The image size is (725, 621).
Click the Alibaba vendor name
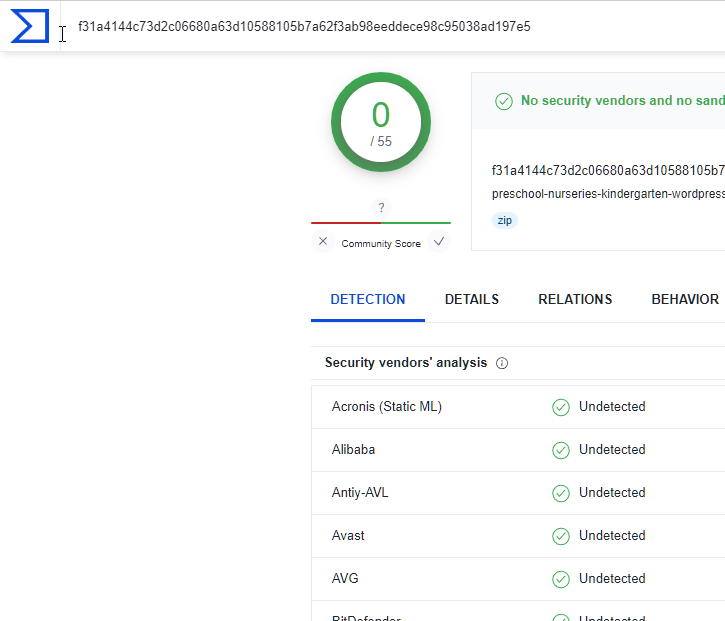pos(353,449)
